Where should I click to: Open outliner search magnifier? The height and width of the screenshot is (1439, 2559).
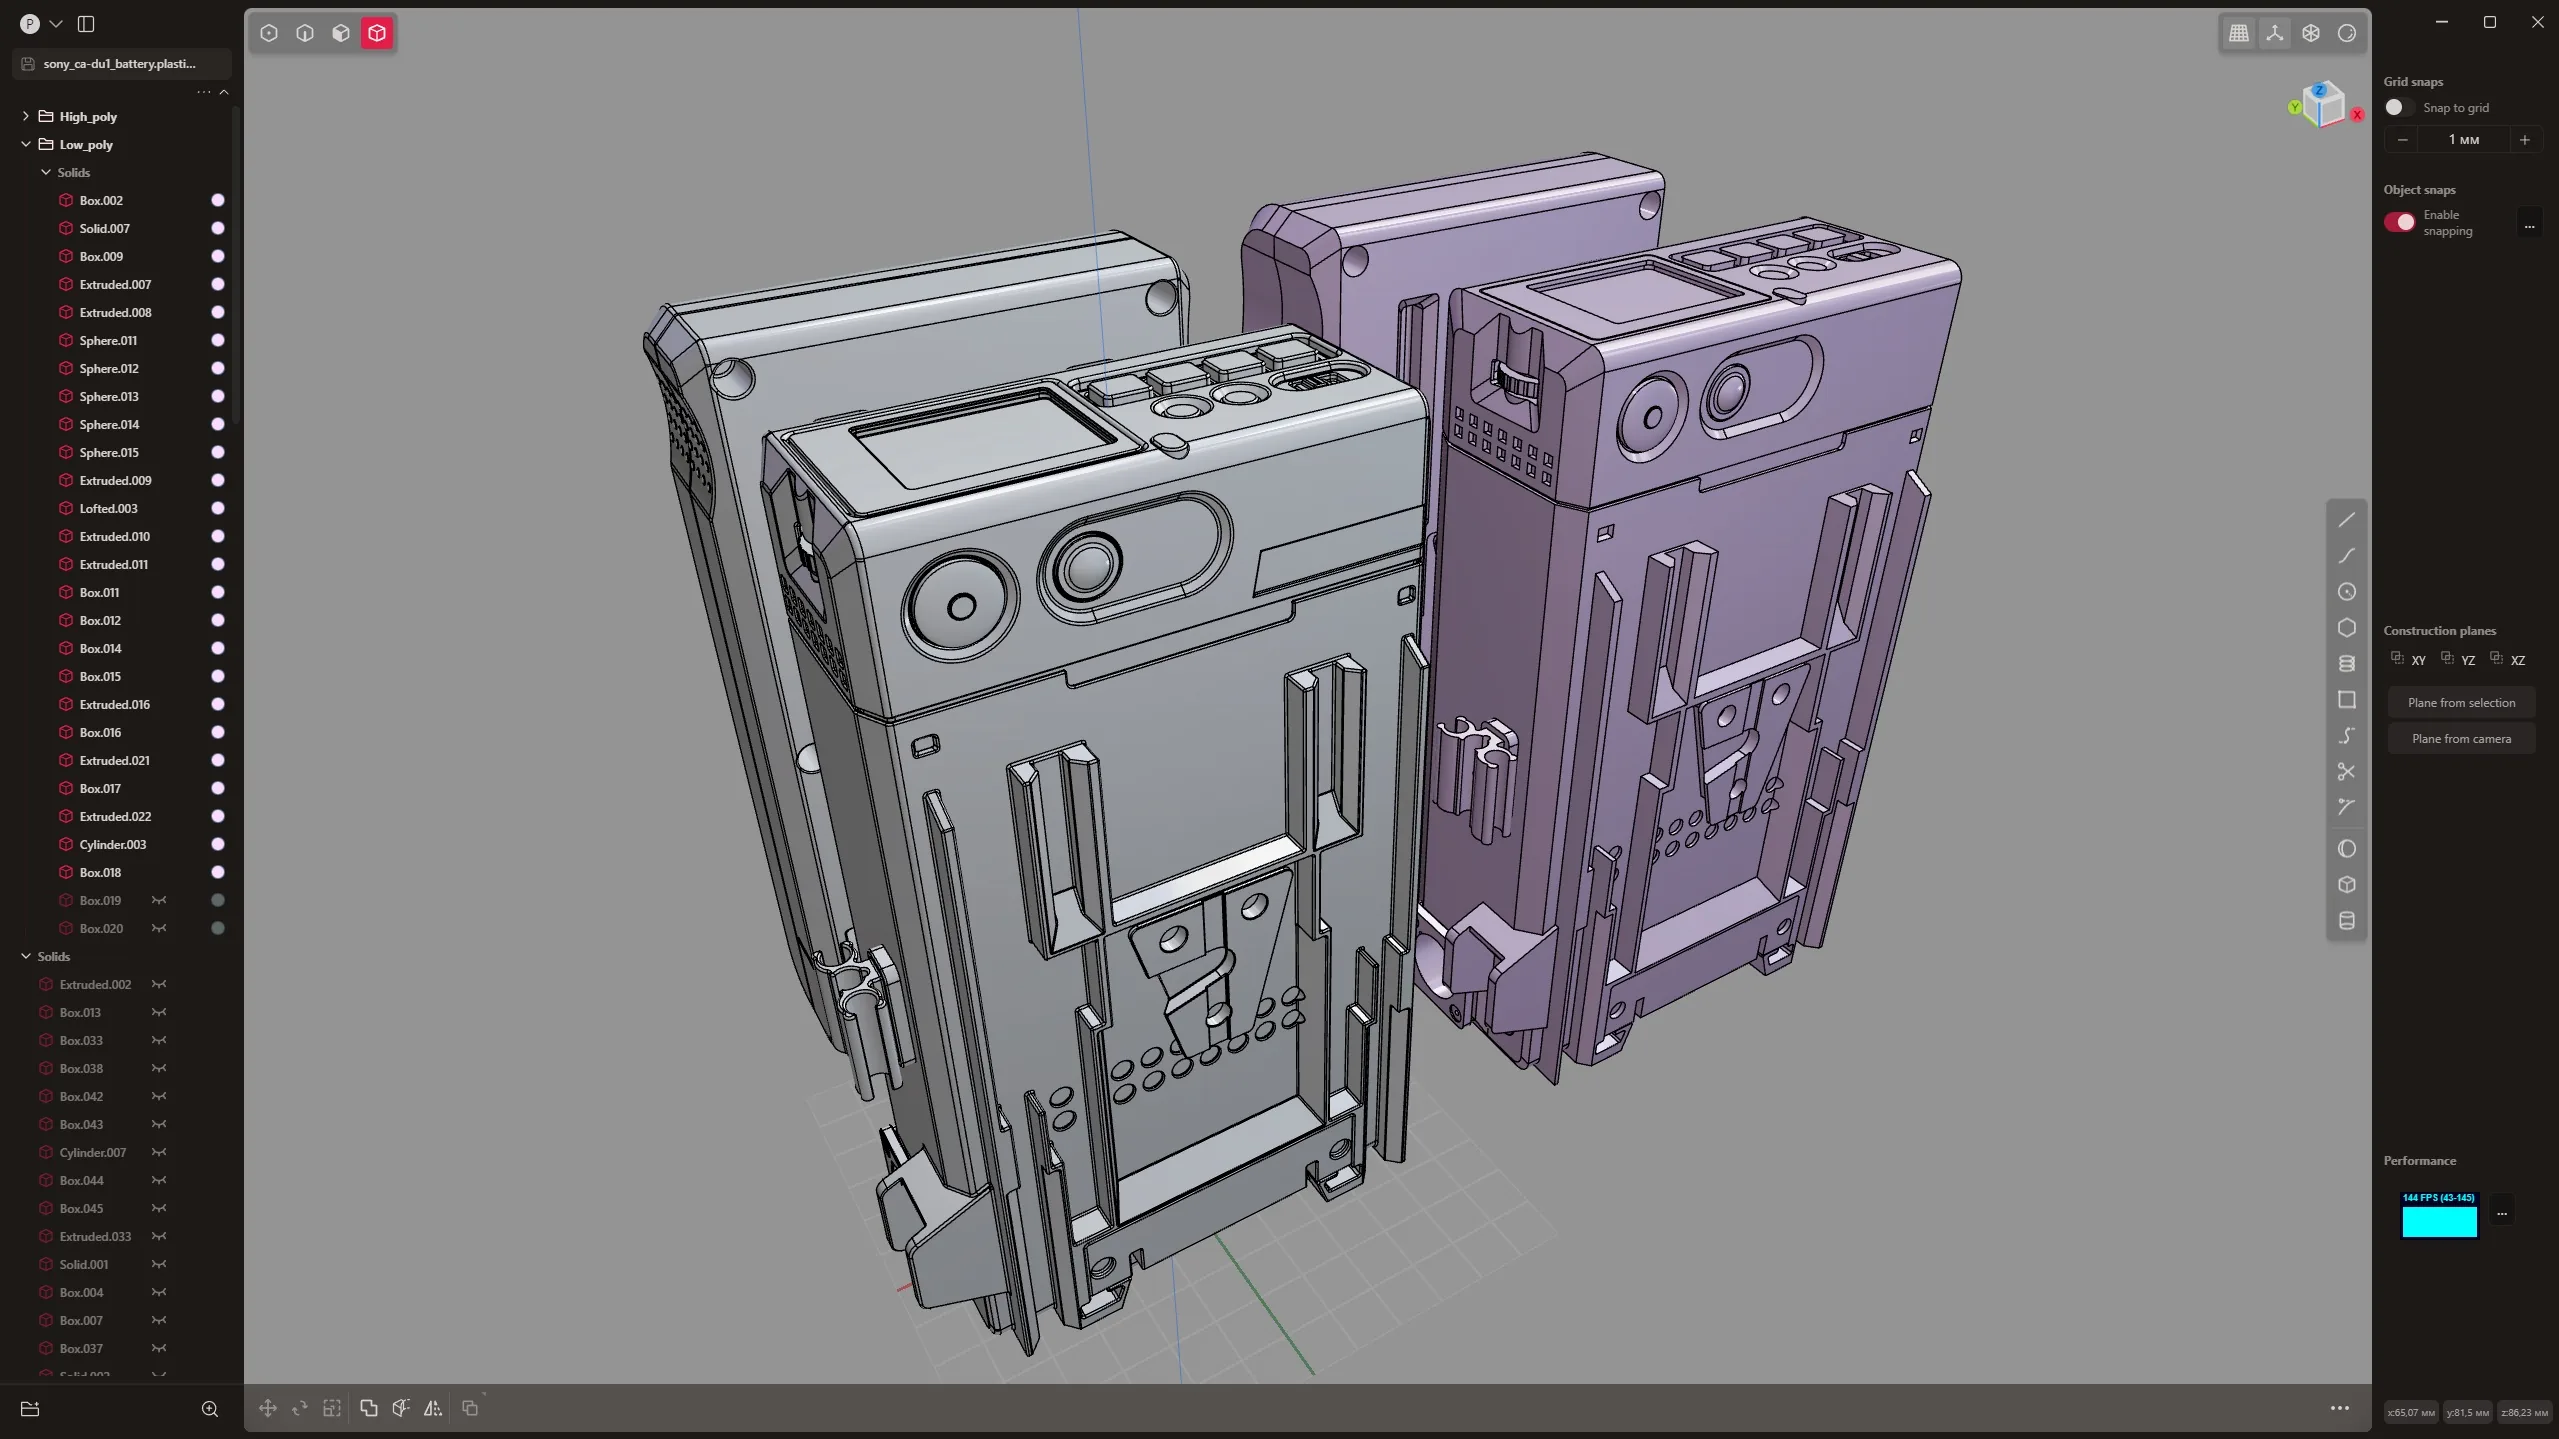pyautogui.click(x=210, y=1409)
